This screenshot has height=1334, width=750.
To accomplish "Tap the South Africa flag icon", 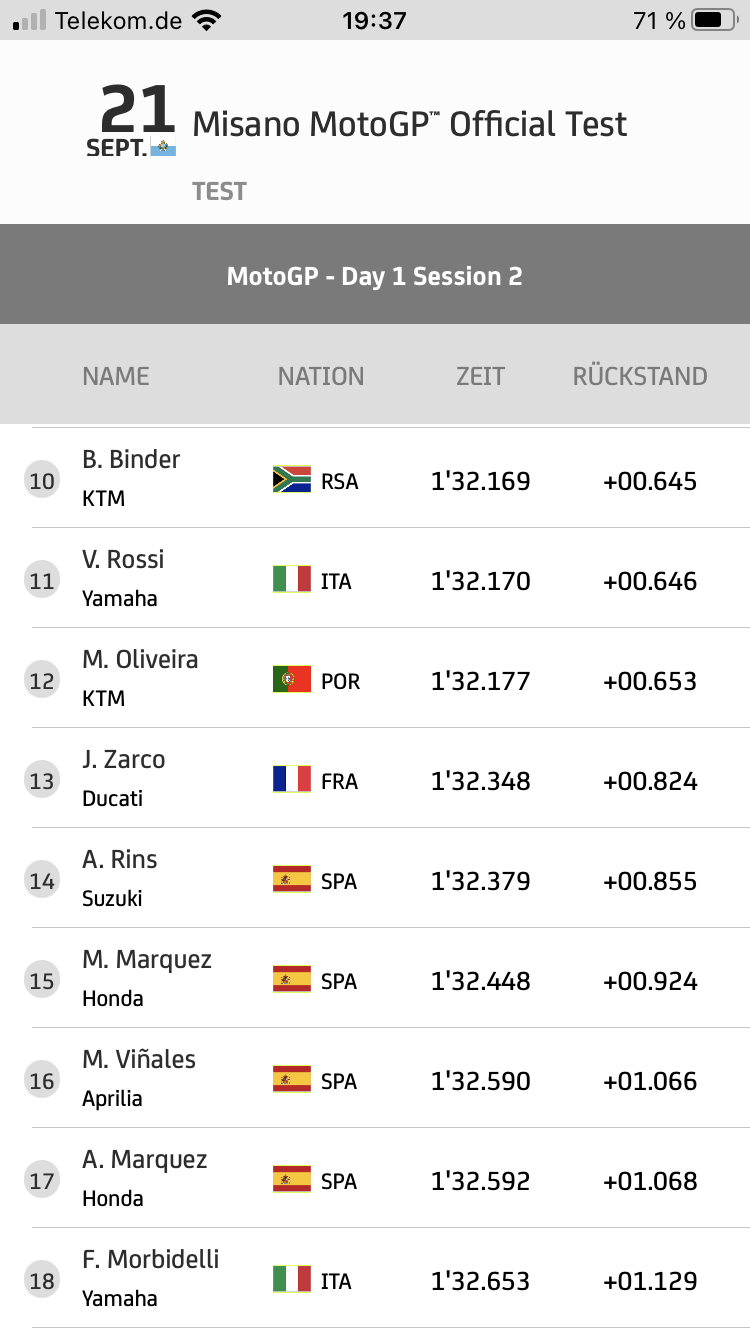I will point(292,480).
